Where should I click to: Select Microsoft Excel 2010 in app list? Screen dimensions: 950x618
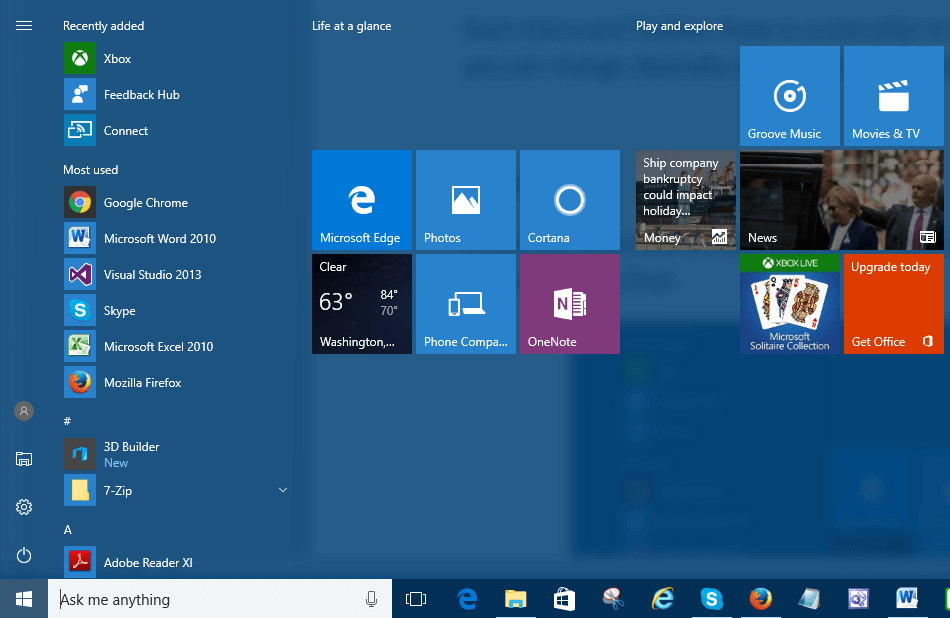[x=158, y=347]
